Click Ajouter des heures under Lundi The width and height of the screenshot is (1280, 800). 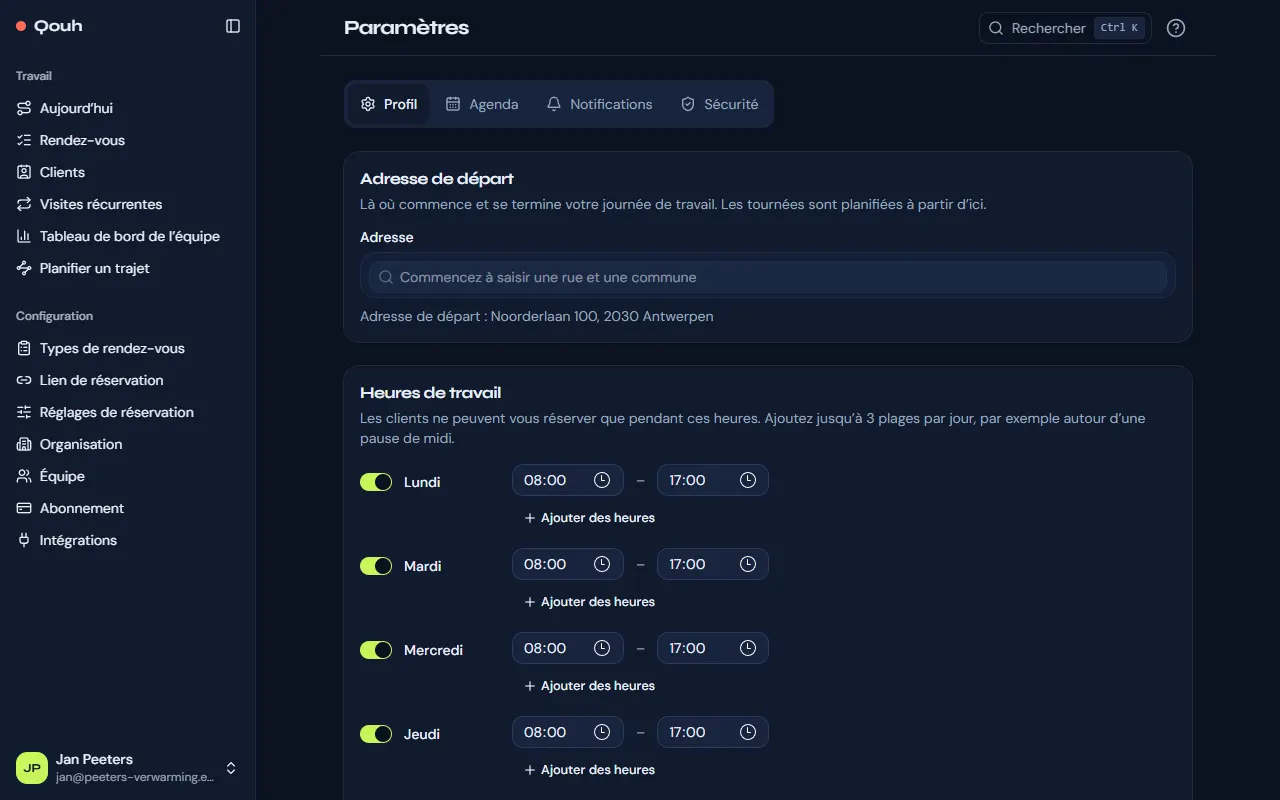tap(589, 518)
